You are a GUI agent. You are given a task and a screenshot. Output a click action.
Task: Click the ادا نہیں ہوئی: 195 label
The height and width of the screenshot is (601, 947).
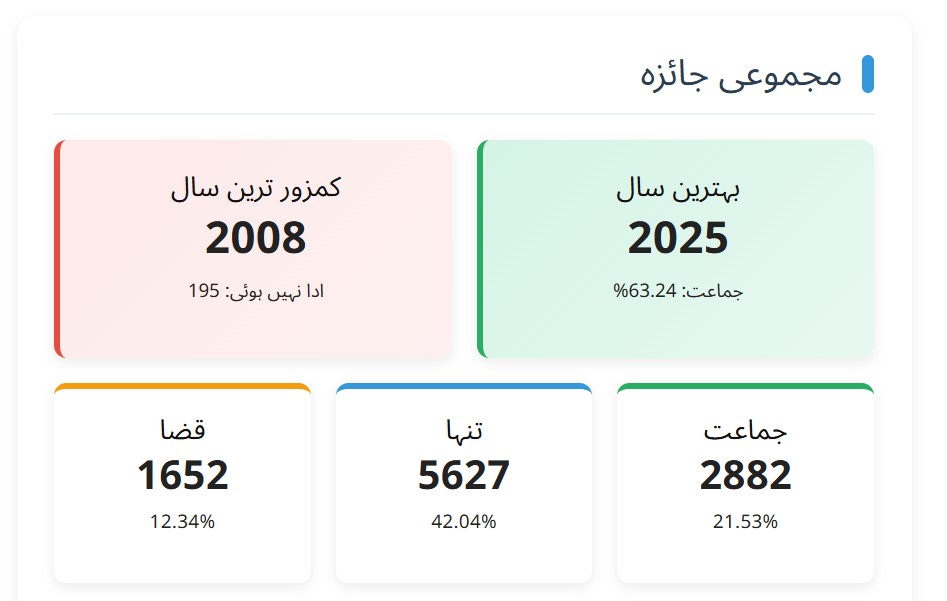pyautogui.click(x=254, y=290)
